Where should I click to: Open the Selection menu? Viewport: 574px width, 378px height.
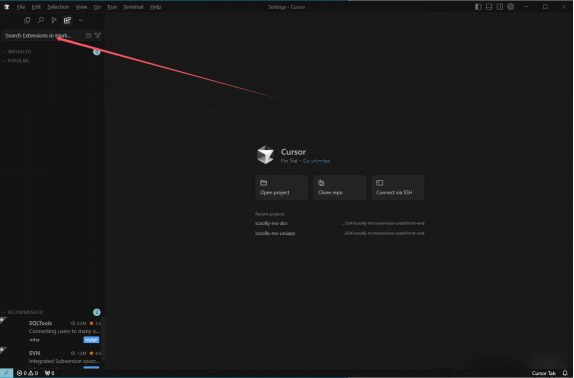tap(58, 7)
